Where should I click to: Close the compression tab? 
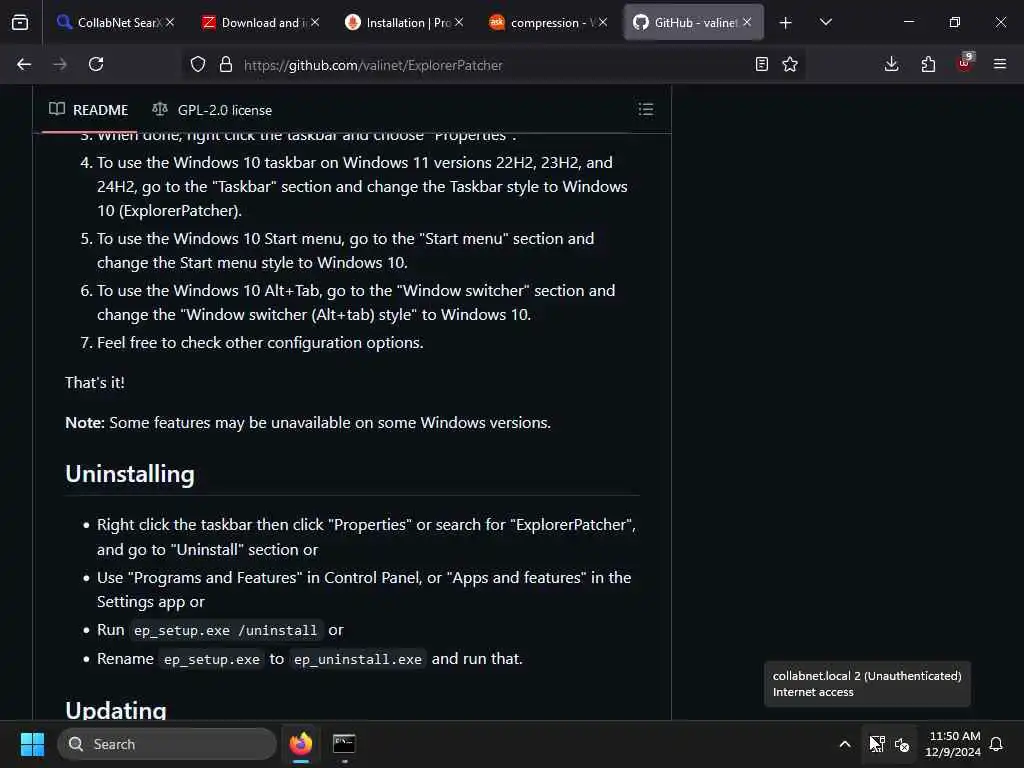(603, 23)
